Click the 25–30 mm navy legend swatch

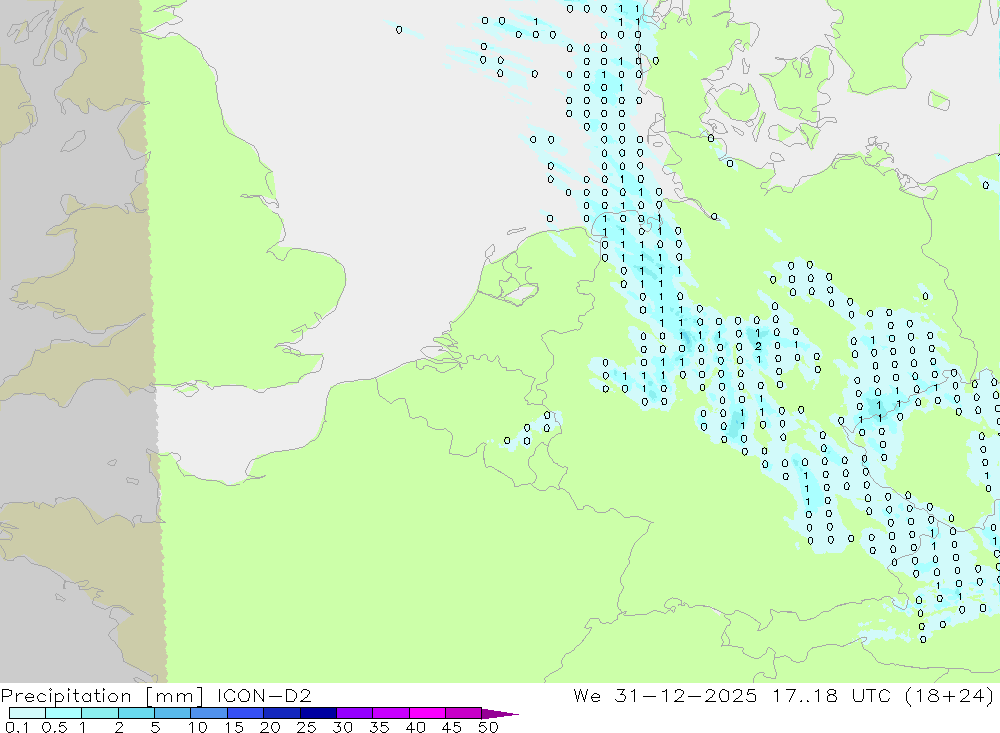tap(318, 713)
